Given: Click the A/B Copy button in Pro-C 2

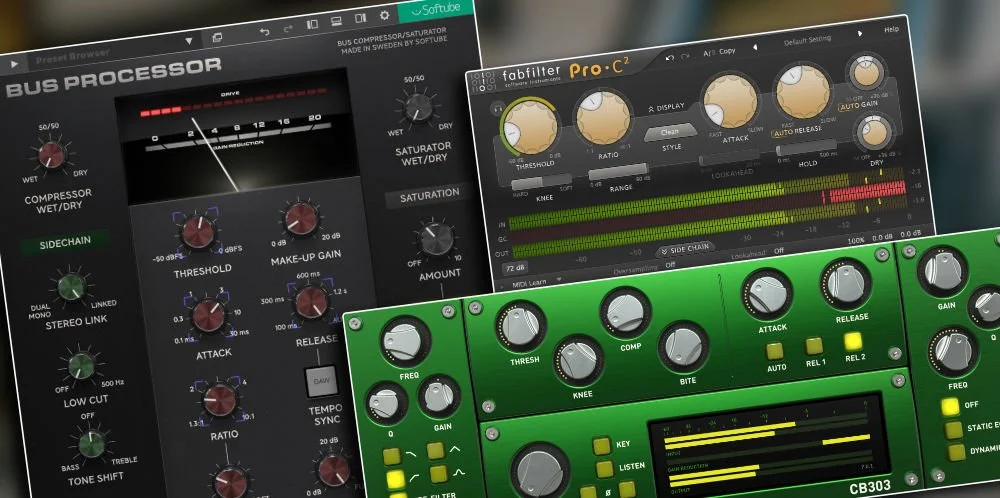Looking at the screenshot, I should [x=719, y=52].
